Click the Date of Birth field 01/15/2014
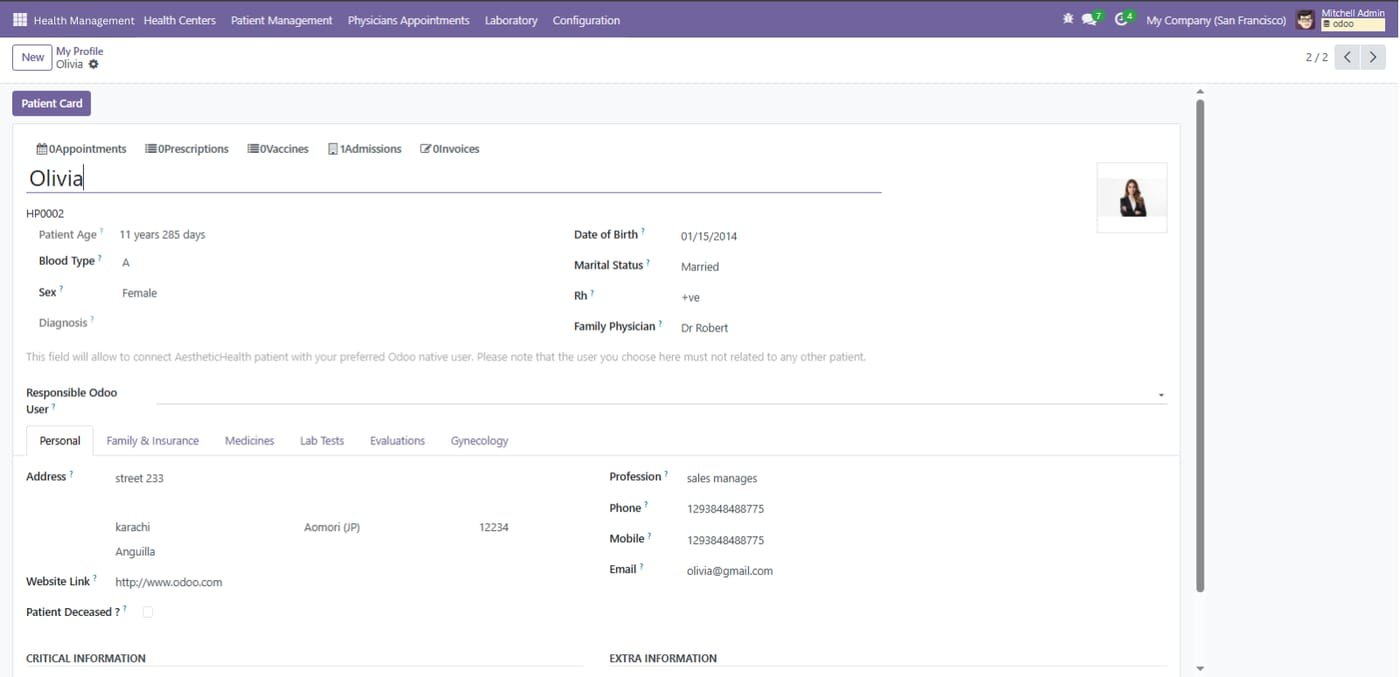Image resolution: width=1400 pixels, height=677 pixels. (x=709, y=237)
